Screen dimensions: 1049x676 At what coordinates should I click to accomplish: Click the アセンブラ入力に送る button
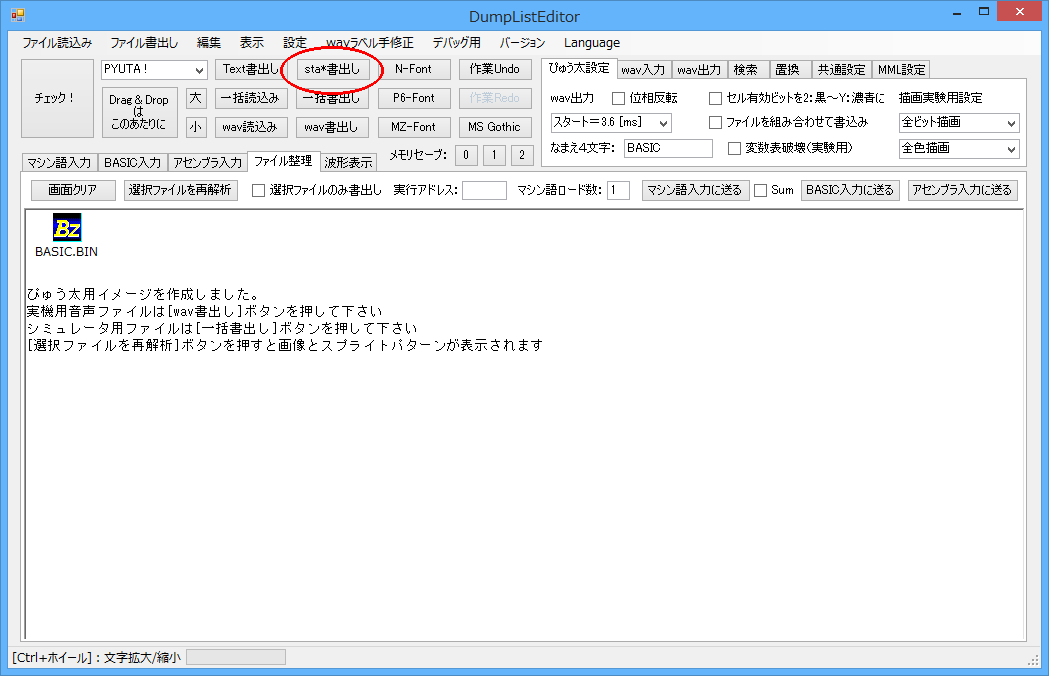(x=963, y=190)
